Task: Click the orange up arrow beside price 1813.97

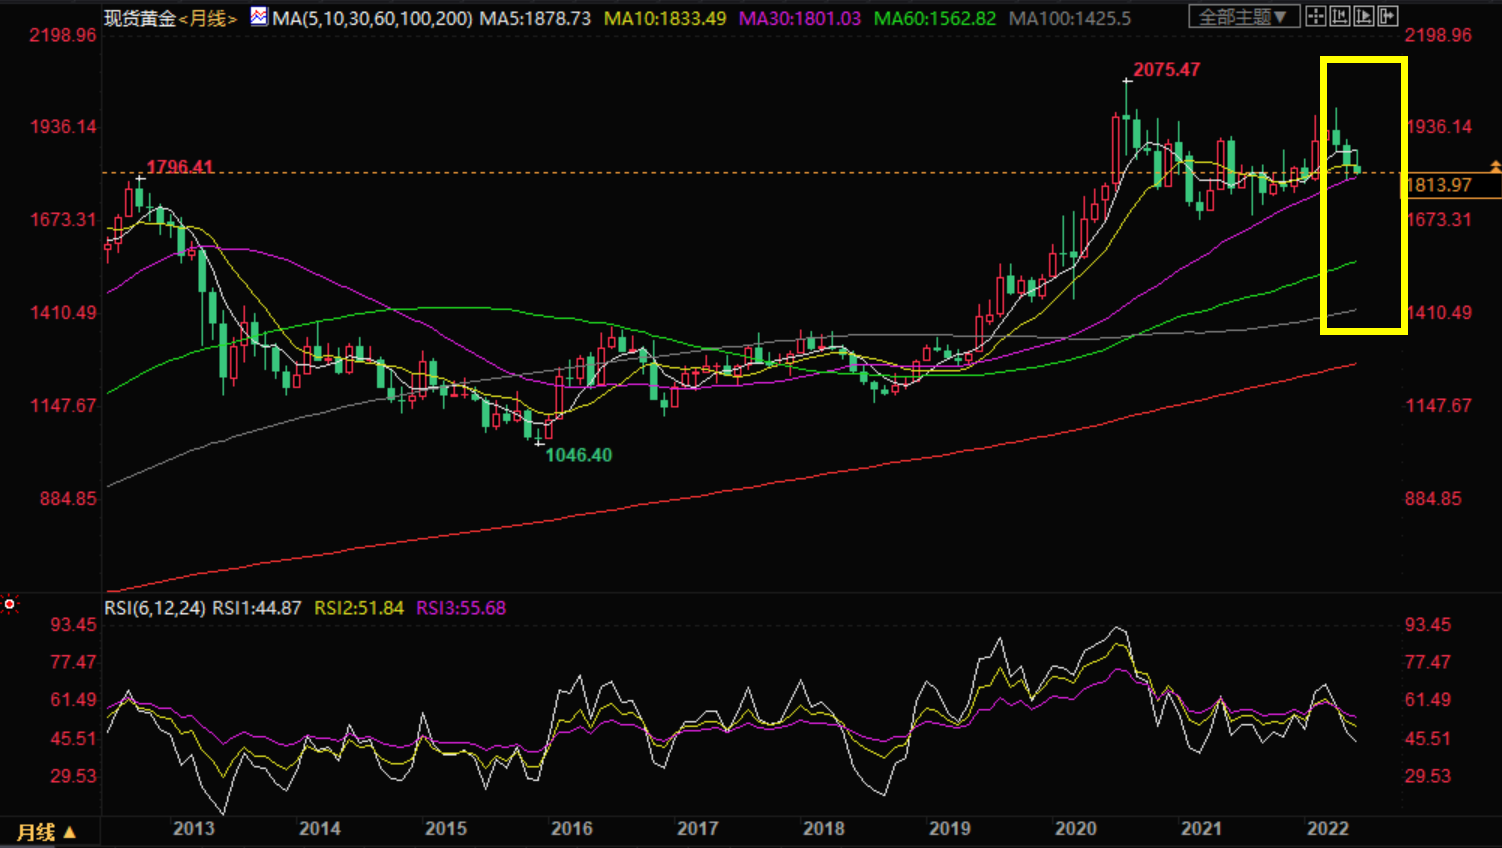Action: point(1495,166)
